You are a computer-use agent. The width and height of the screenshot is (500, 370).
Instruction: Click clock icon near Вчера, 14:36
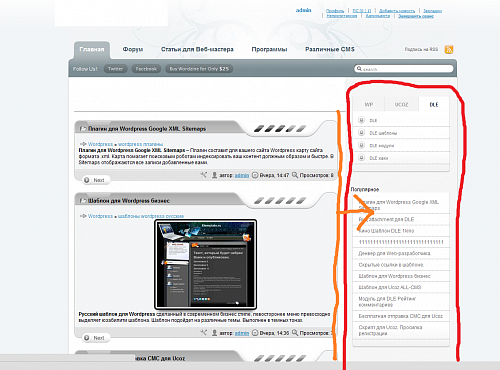pos(255,333)
